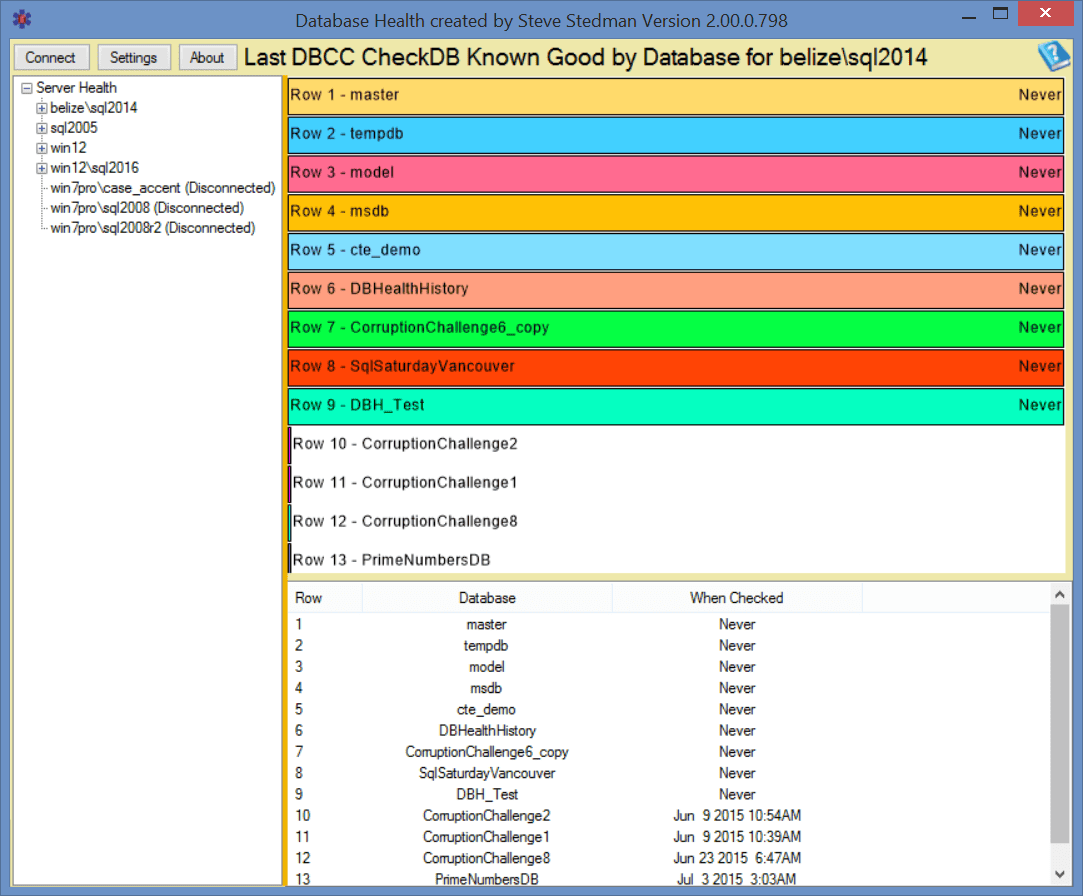This screenshot has height=896, width=1083.
Task: Expand the sql2005 tree node
Action: 42,128
